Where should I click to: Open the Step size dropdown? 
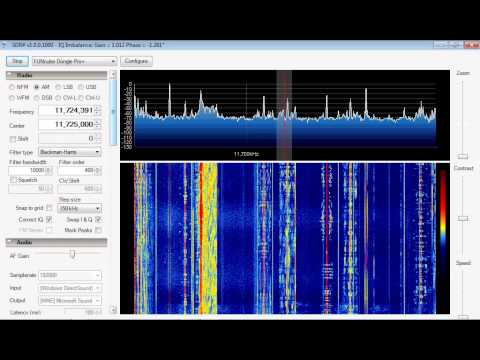(80, 209)
